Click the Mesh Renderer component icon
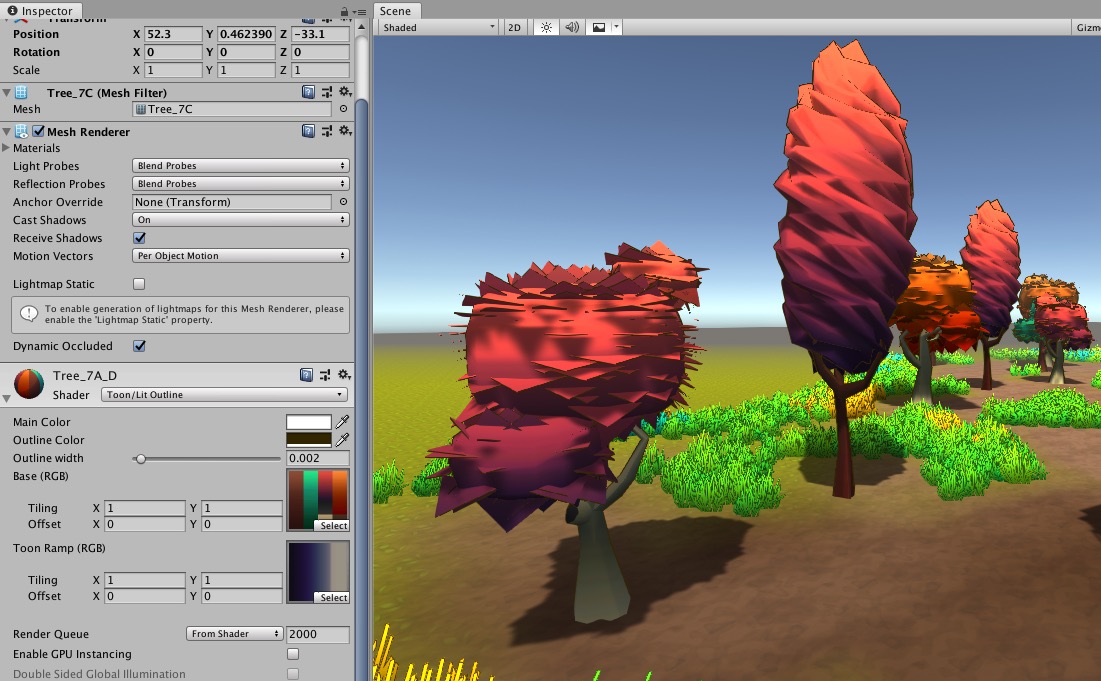This screenshot has width=1101, height=681. [x=21, y=131]
